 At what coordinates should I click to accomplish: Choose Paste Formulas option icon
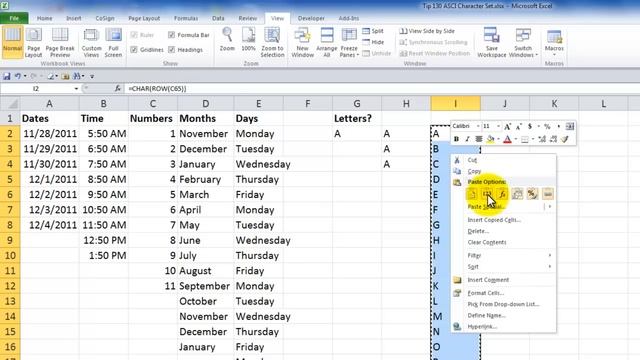click(x=502, y=194)
